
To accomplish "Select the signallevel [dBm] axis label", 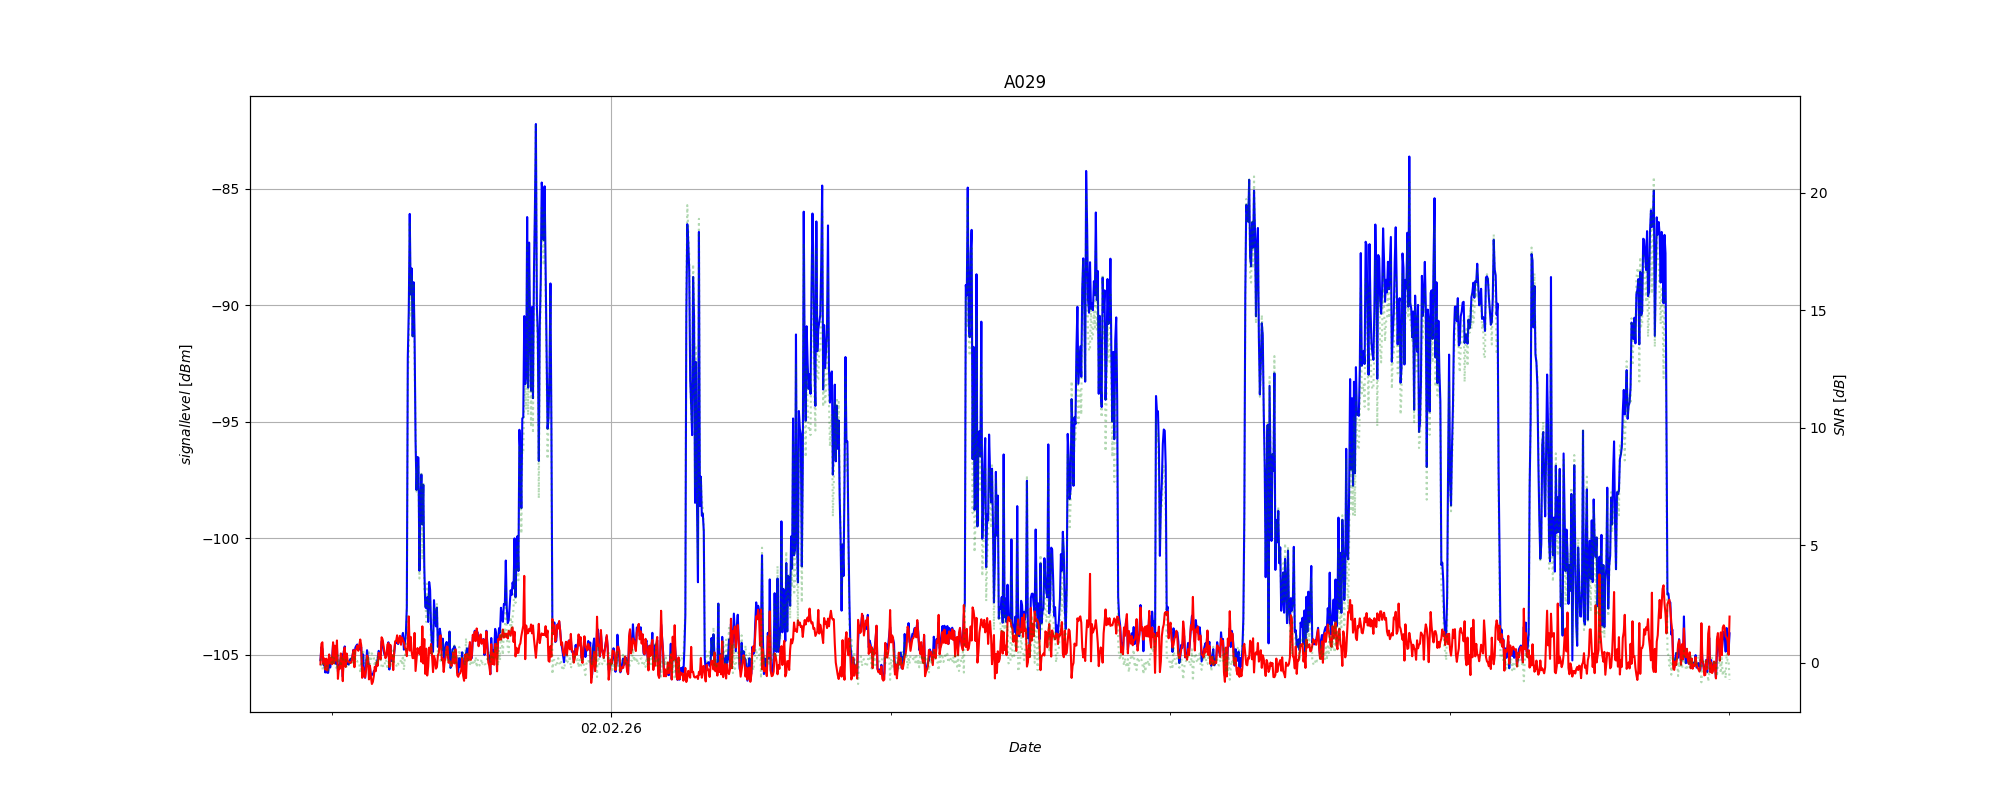I will click(x=186, y=404).
